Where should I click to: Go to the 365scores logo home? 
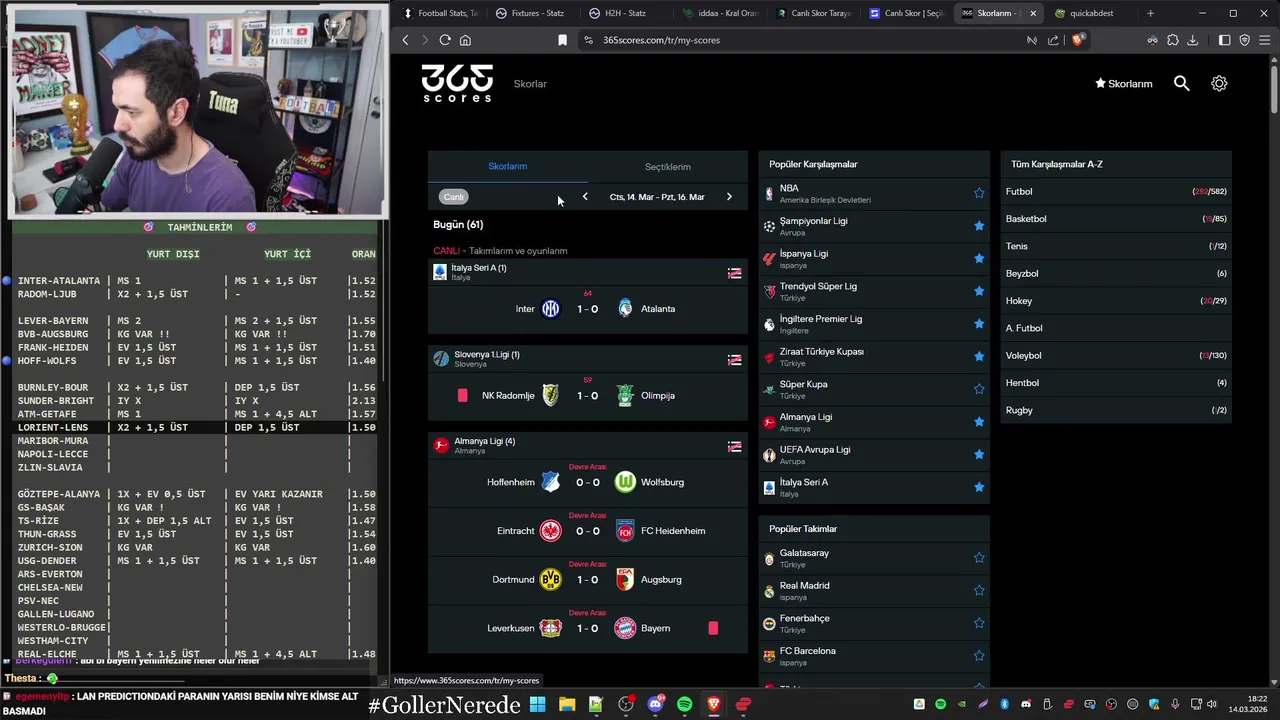pos(457,83)
